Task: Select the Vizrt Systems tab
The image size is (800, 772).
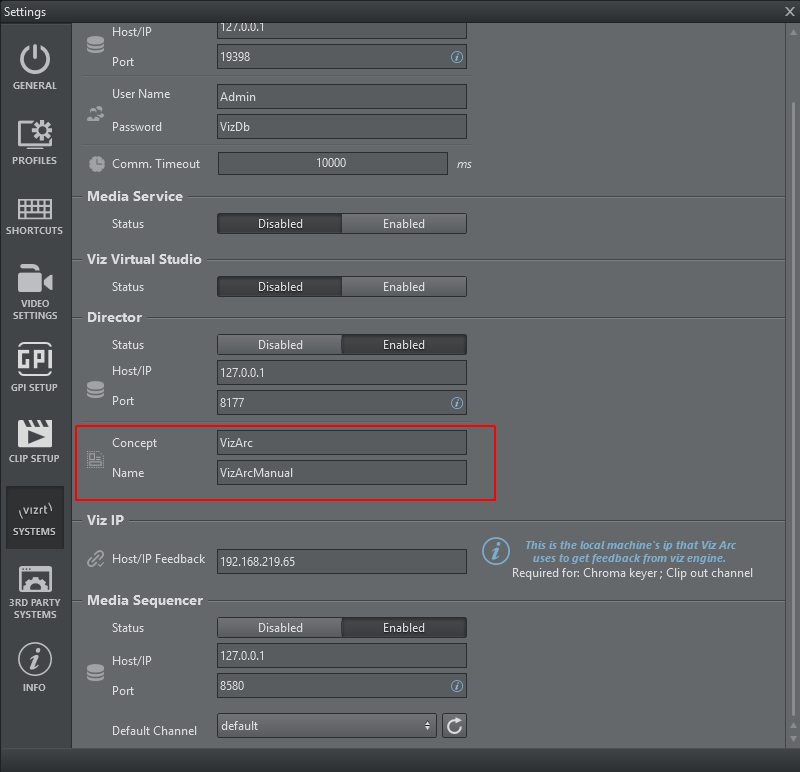Action: 35,516
